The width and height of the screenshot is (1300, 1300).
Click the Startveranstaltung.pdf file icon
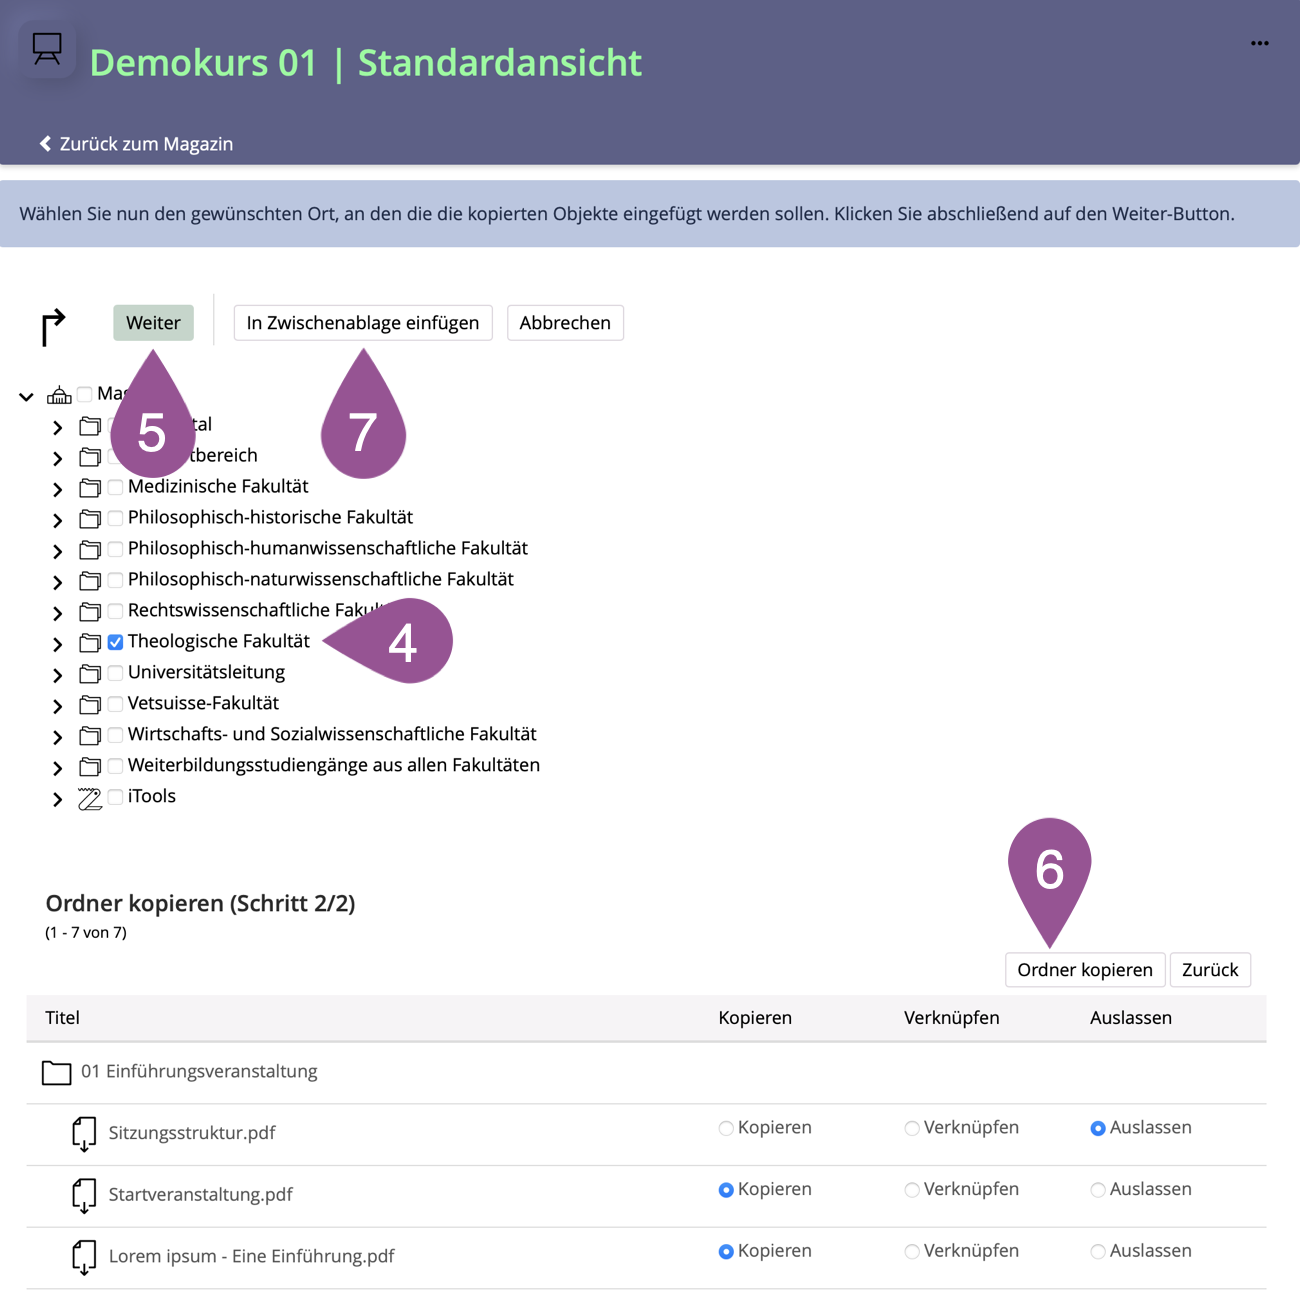(84, 1195)
